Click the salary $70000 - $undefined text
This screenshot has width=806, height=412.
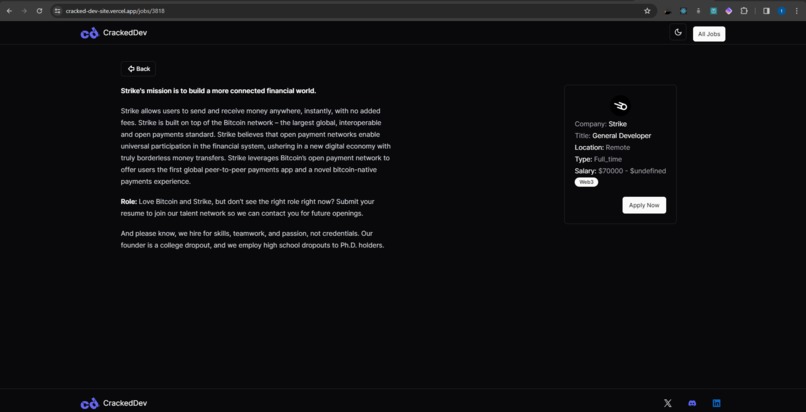pos(632,171)
